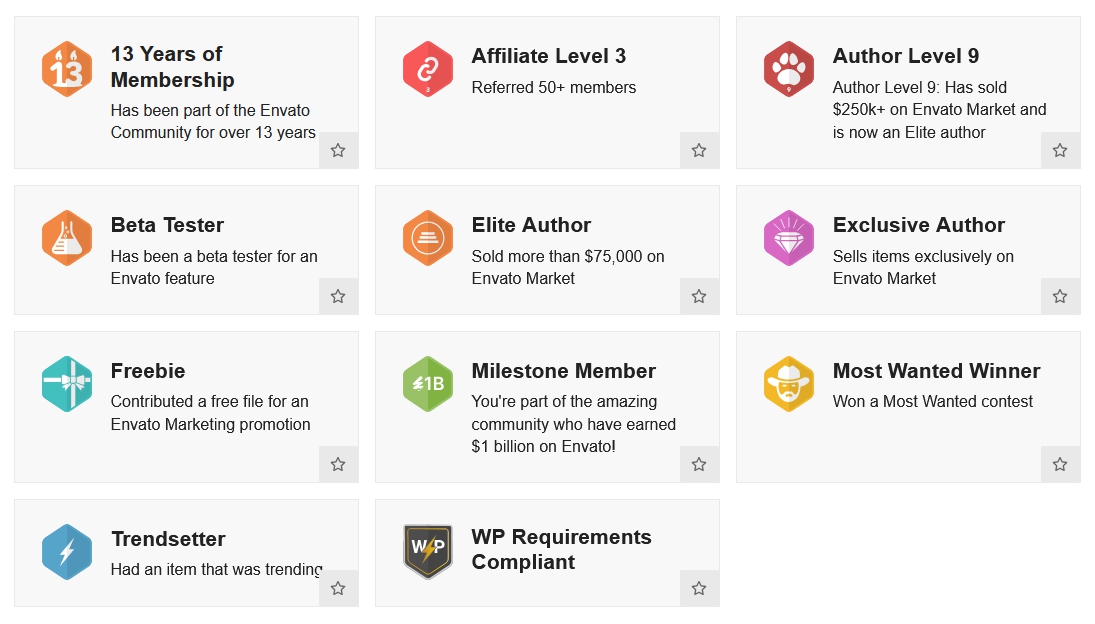The width and height of the screenshot is (1095, 624).
Task: Click the Most Wanted Winner cowboy icon
Action: coord(789,384)
